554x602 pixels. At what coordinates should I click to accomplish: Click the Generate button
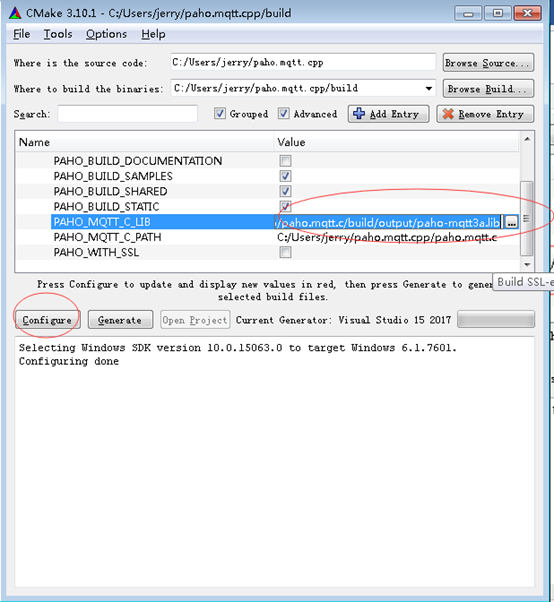click(120, 320)
